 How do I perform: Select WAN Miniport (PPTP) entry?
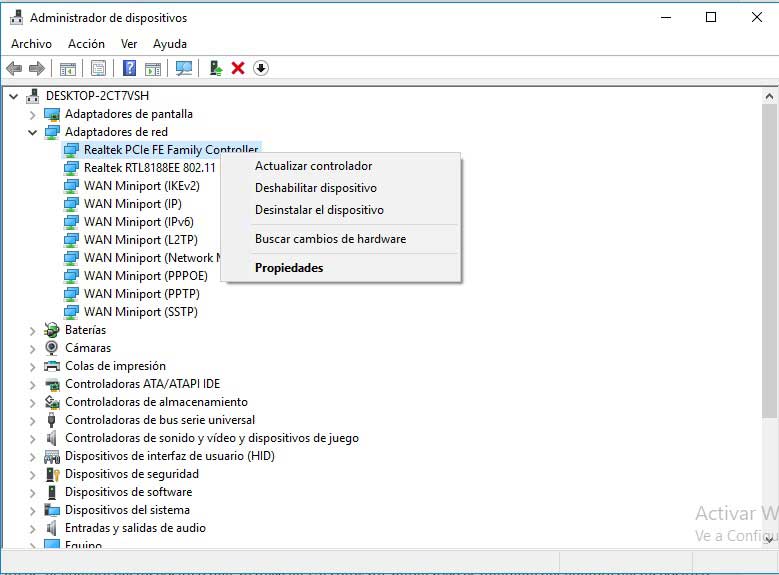[x=142, y=294]
